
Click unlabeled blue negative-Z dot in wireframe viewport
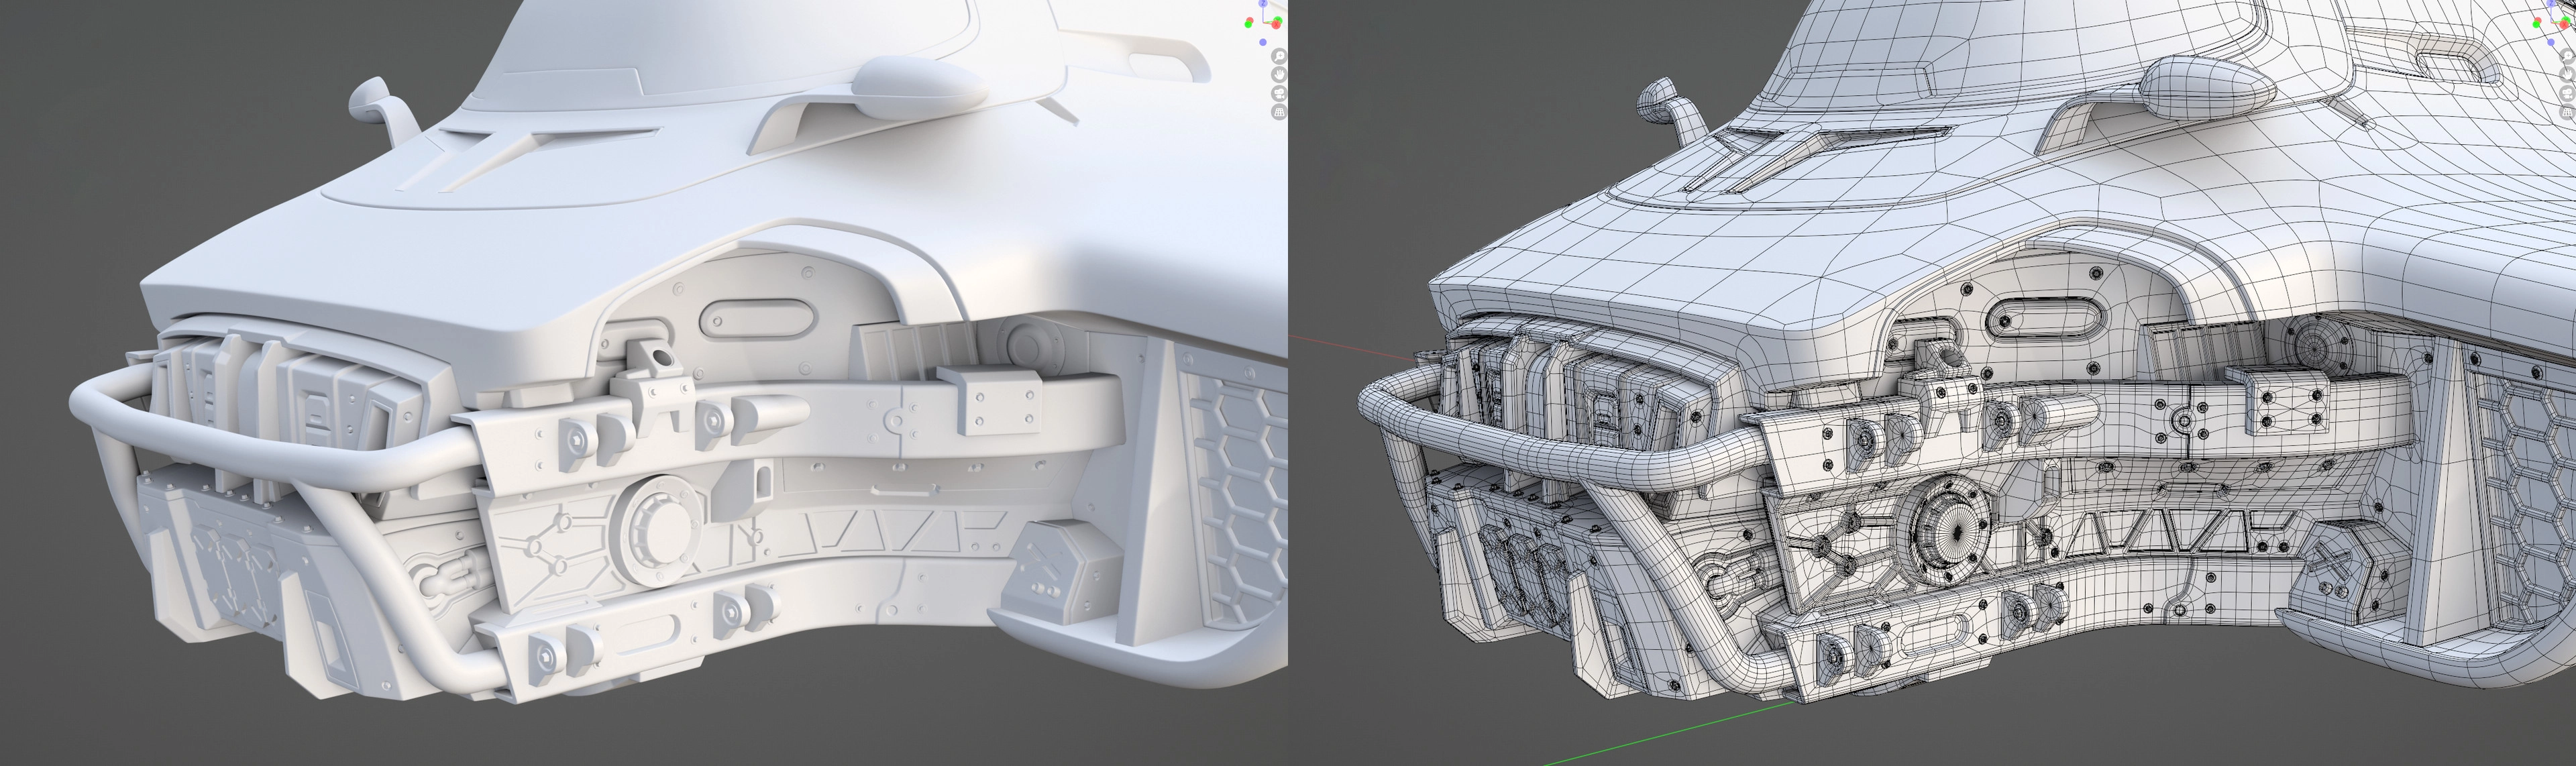(x=2551, y=42)
